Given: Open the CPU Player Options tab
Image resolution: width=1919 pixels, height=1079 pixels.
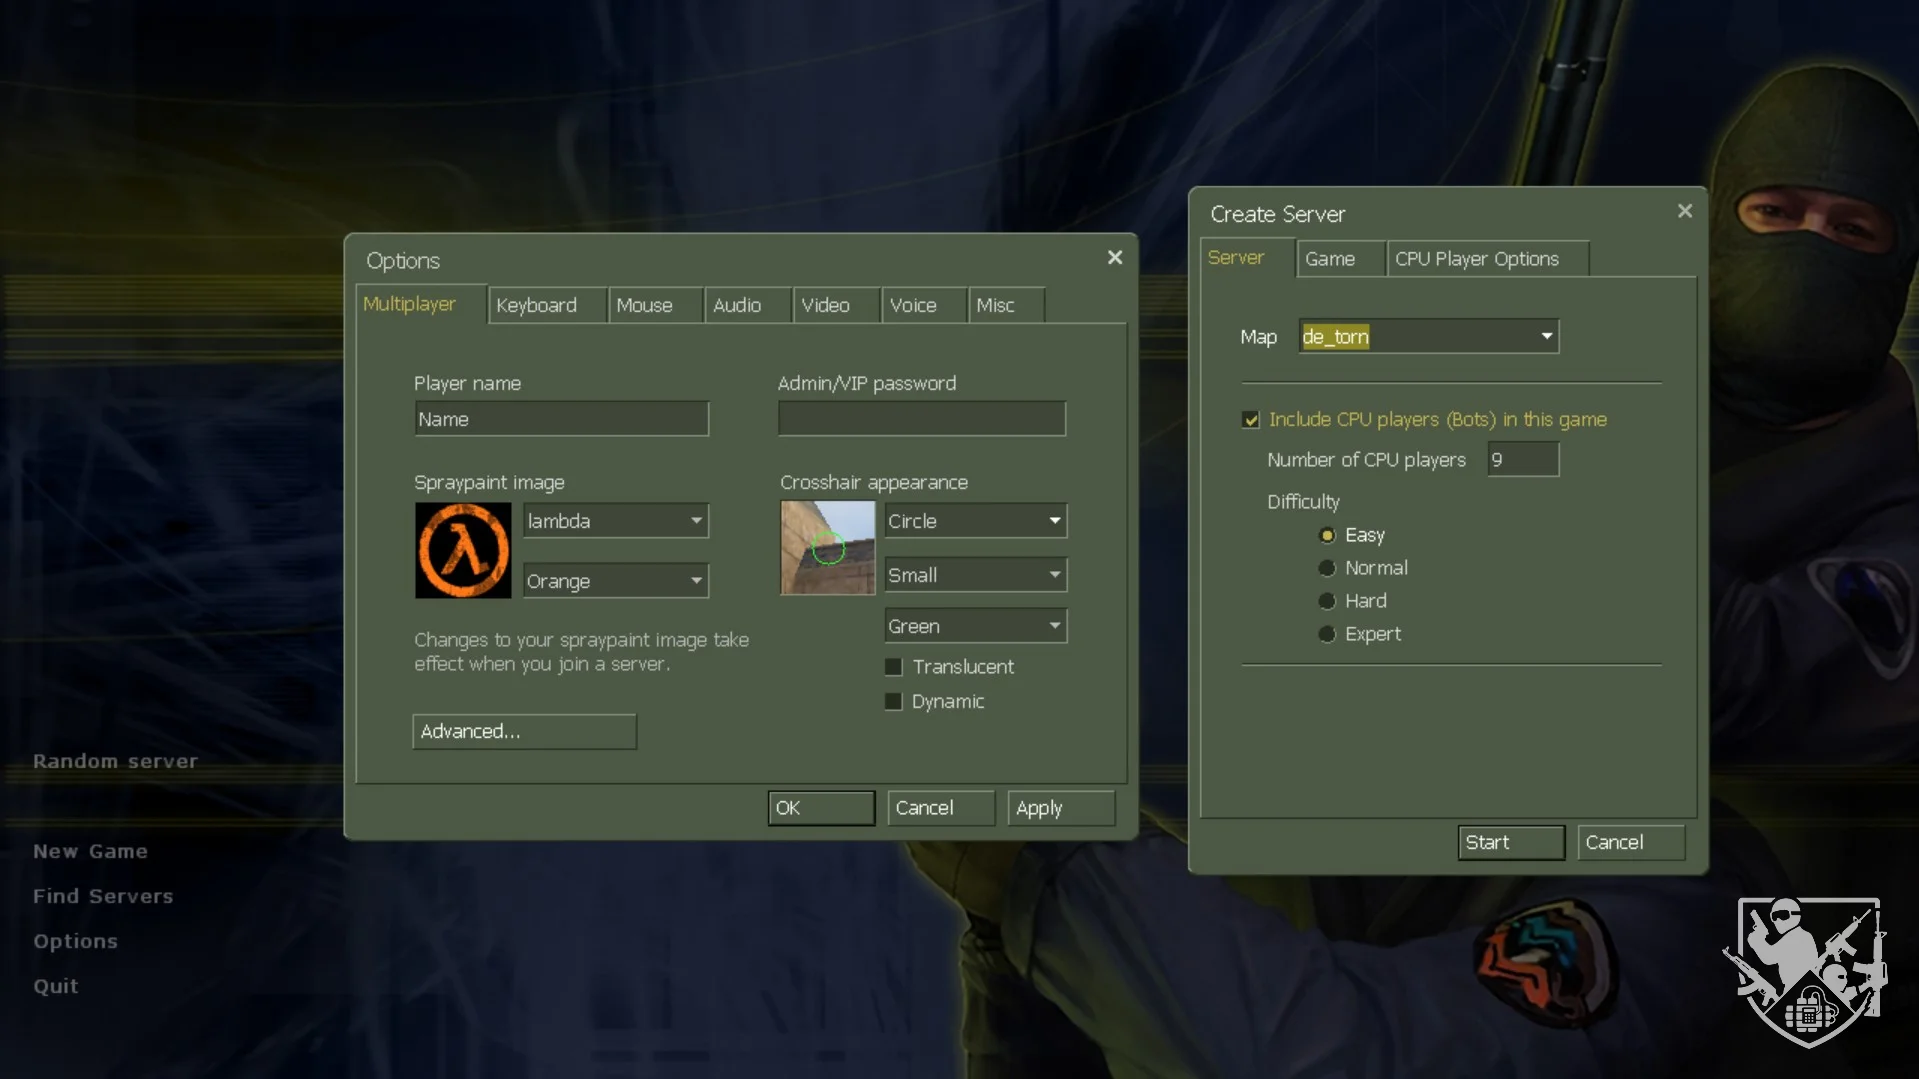Looking at the screenshot, I should click(x=1476, y=259).
